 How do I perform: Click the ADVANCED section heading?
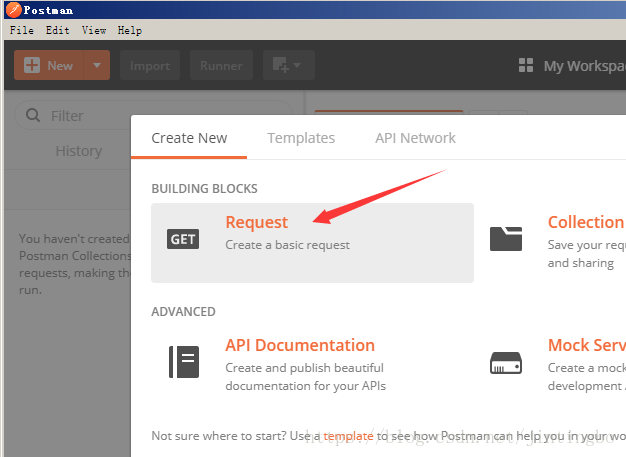point(183,311)
